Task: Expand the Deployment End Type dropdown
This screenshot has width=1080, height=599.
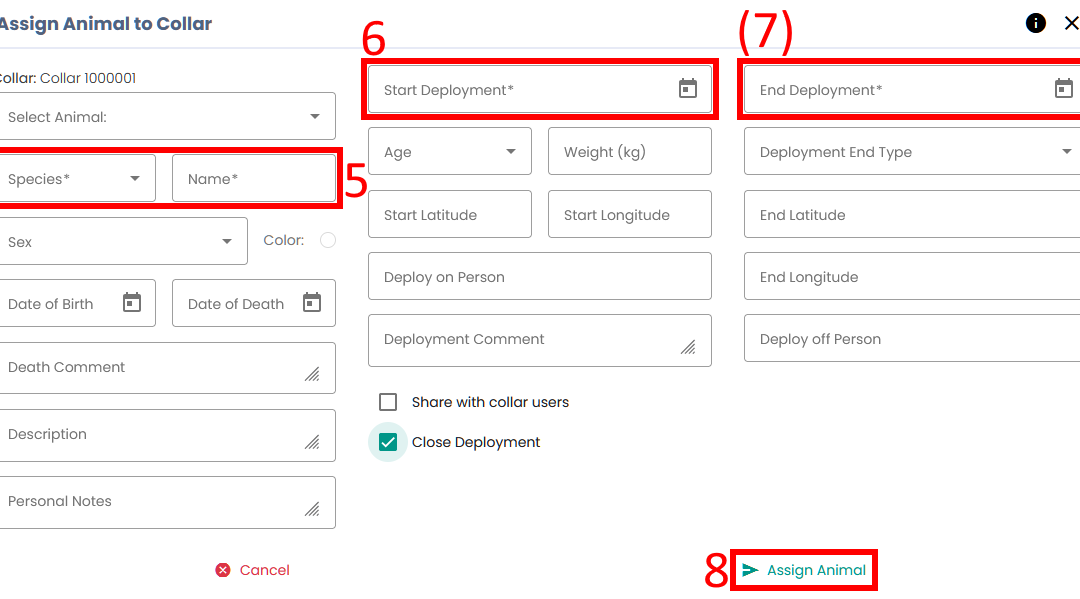Action: 1066,152
